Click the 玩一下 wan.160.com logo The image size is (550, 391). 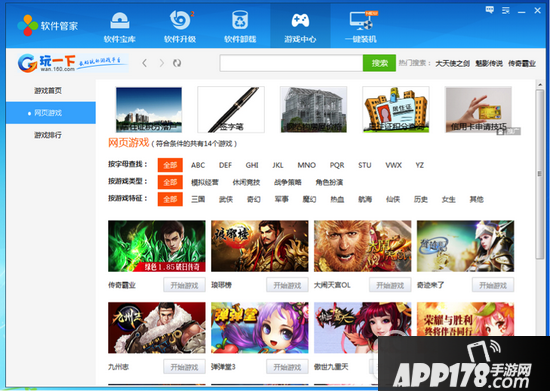coord(73,63)
